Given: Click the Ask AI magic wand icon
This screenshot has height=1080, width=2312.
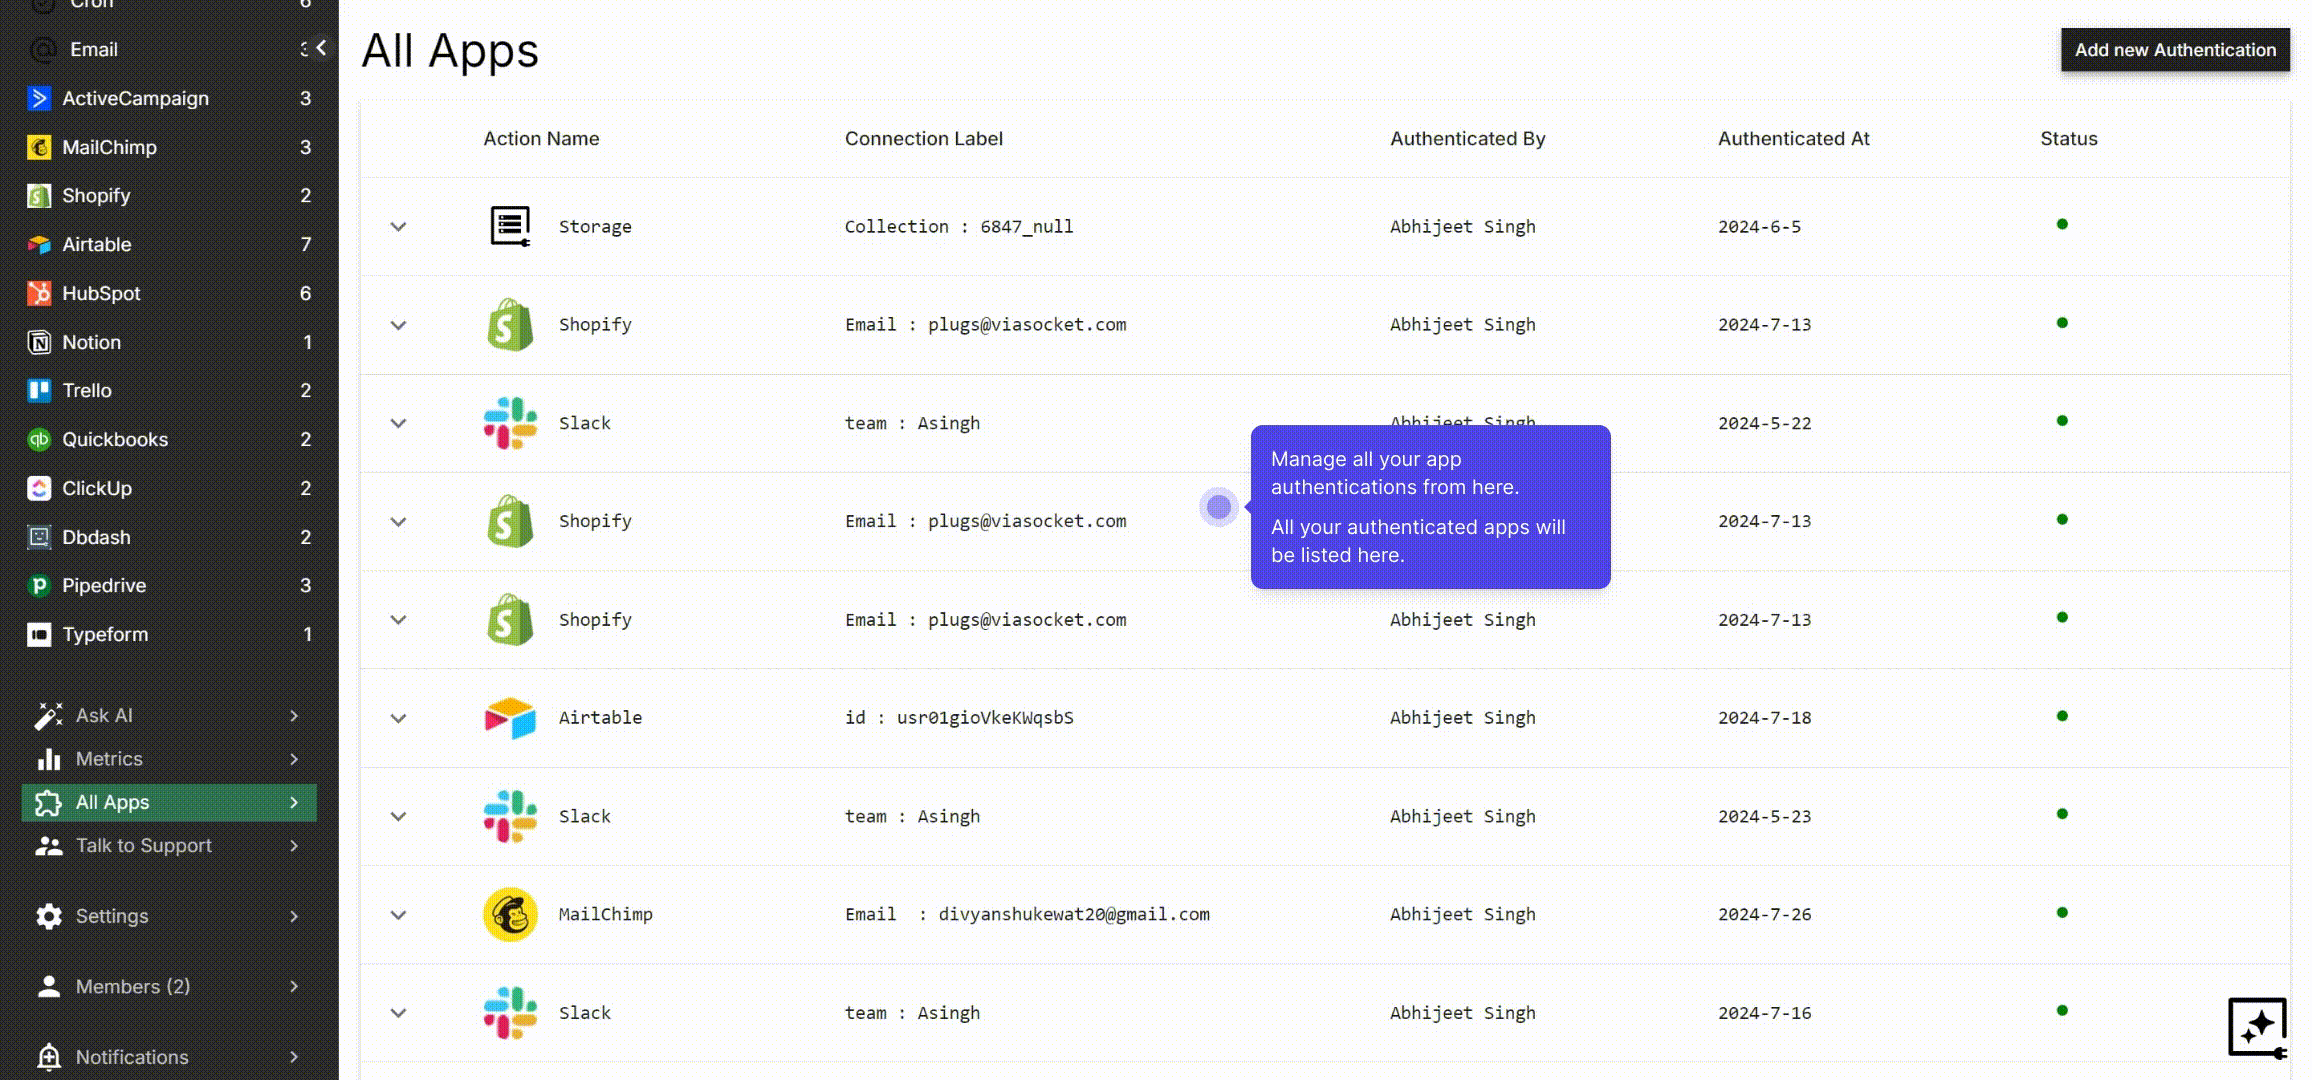Looking at the screenshot, I should [48, 715].
